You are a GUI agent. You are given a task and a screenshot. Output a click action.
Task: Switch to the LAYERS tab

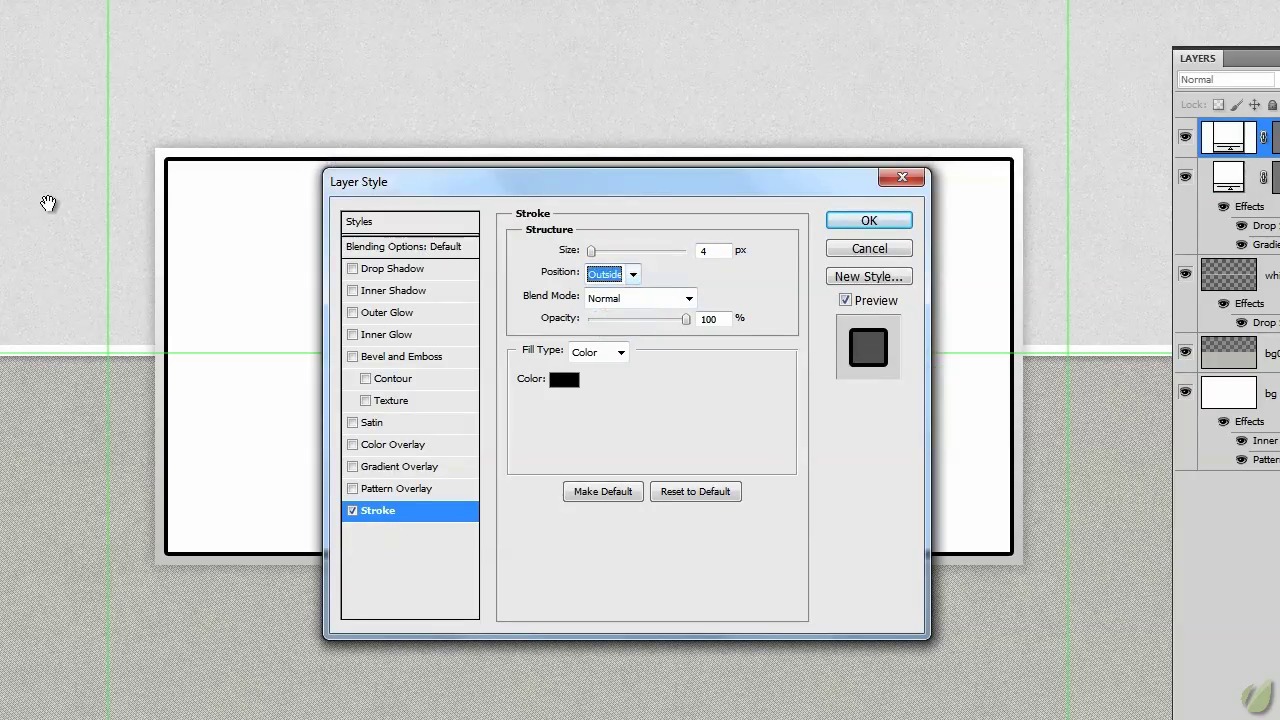pos(1197,58)
